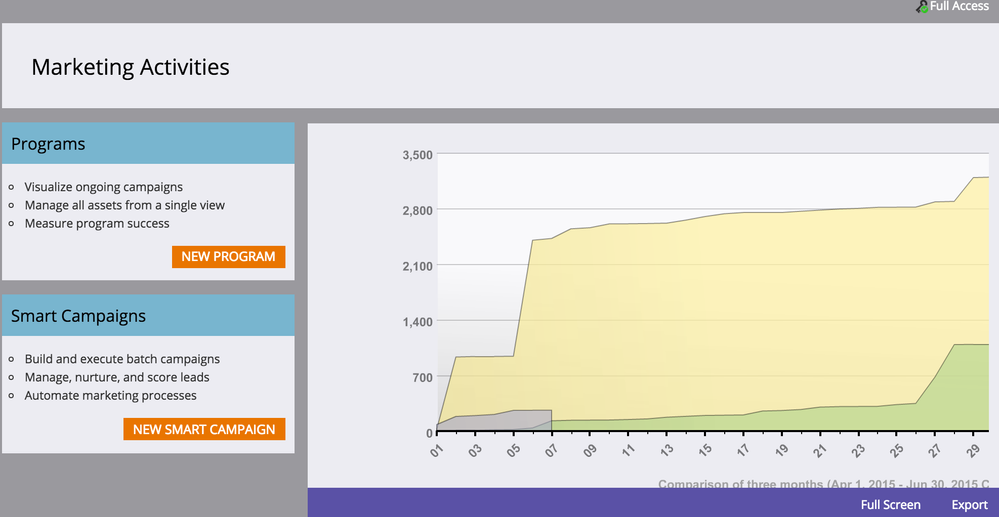Click the key icon beside Full Access
This screenshot has width=999, height=517.
pyautogui.click(x=921, y=7)
